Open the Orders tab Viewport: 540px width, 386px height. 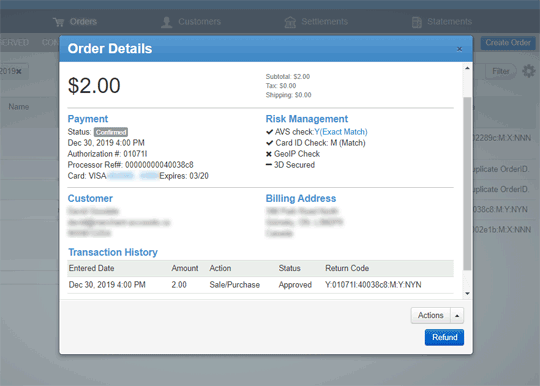point(75,22)
